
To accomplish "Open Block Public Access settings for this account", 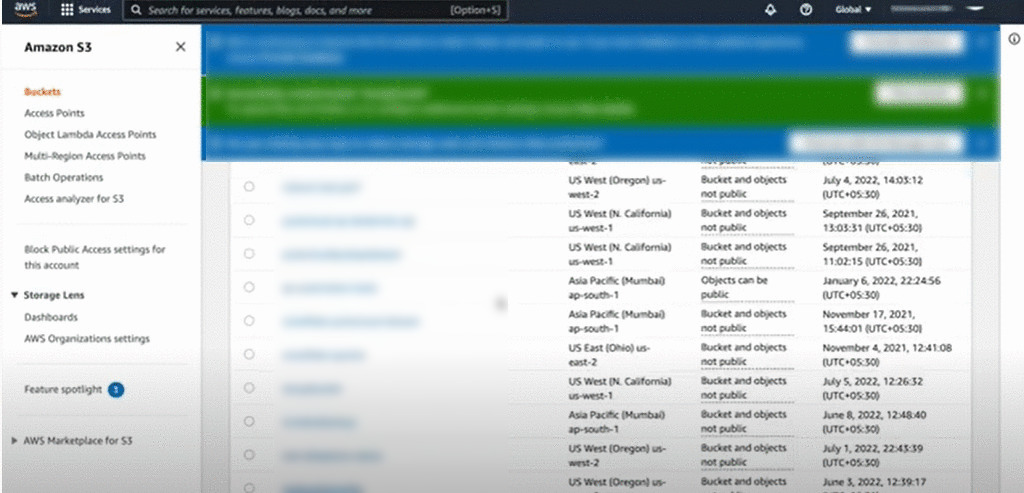I will 95,257.
